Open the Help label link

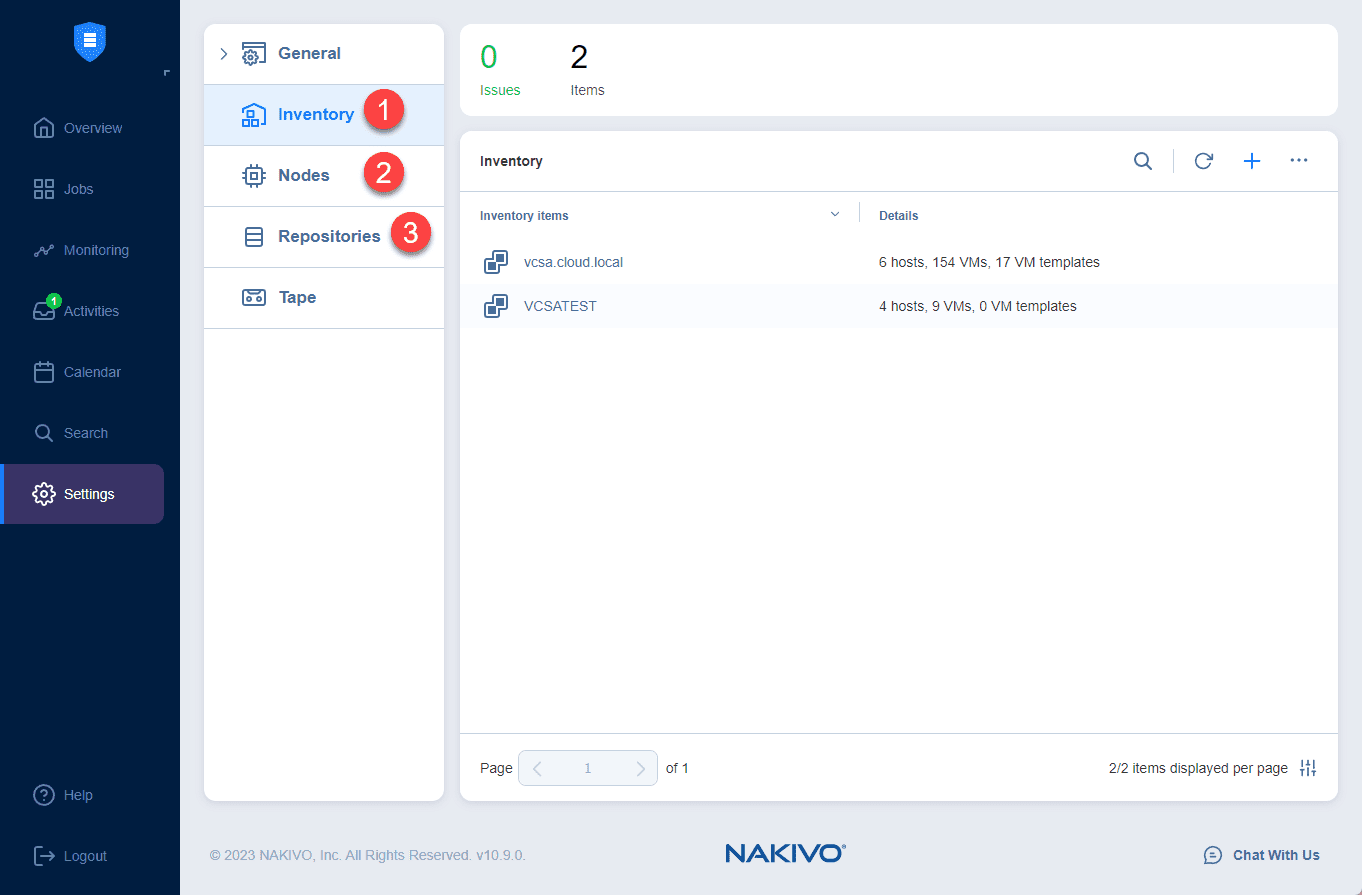pos(78,795)
